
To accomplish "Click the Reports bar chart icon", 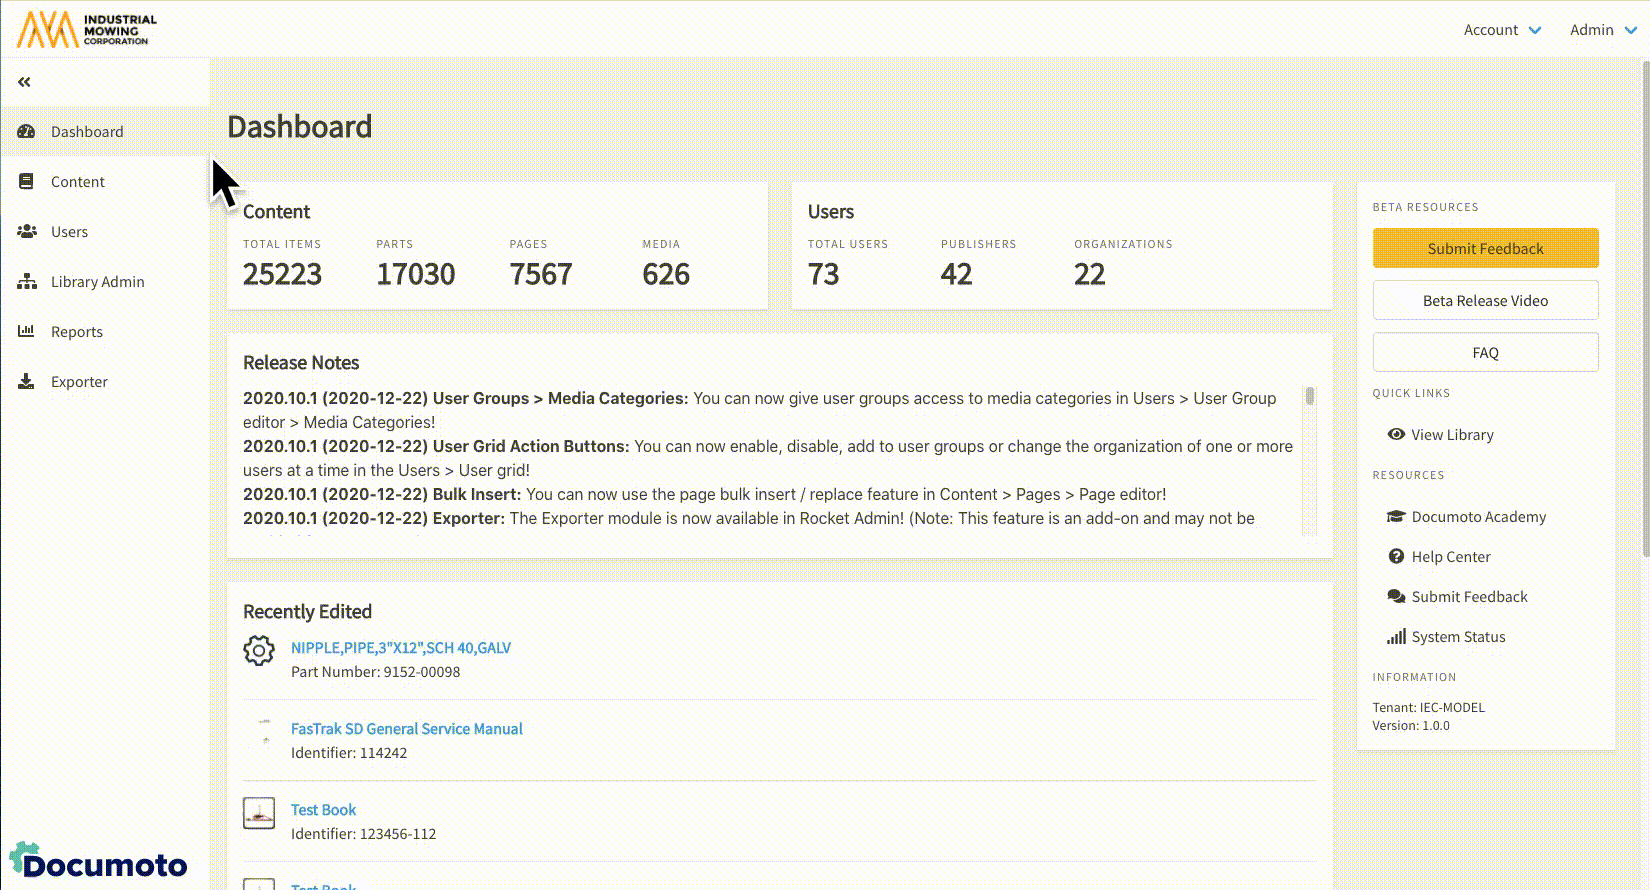I will [27, 332].
